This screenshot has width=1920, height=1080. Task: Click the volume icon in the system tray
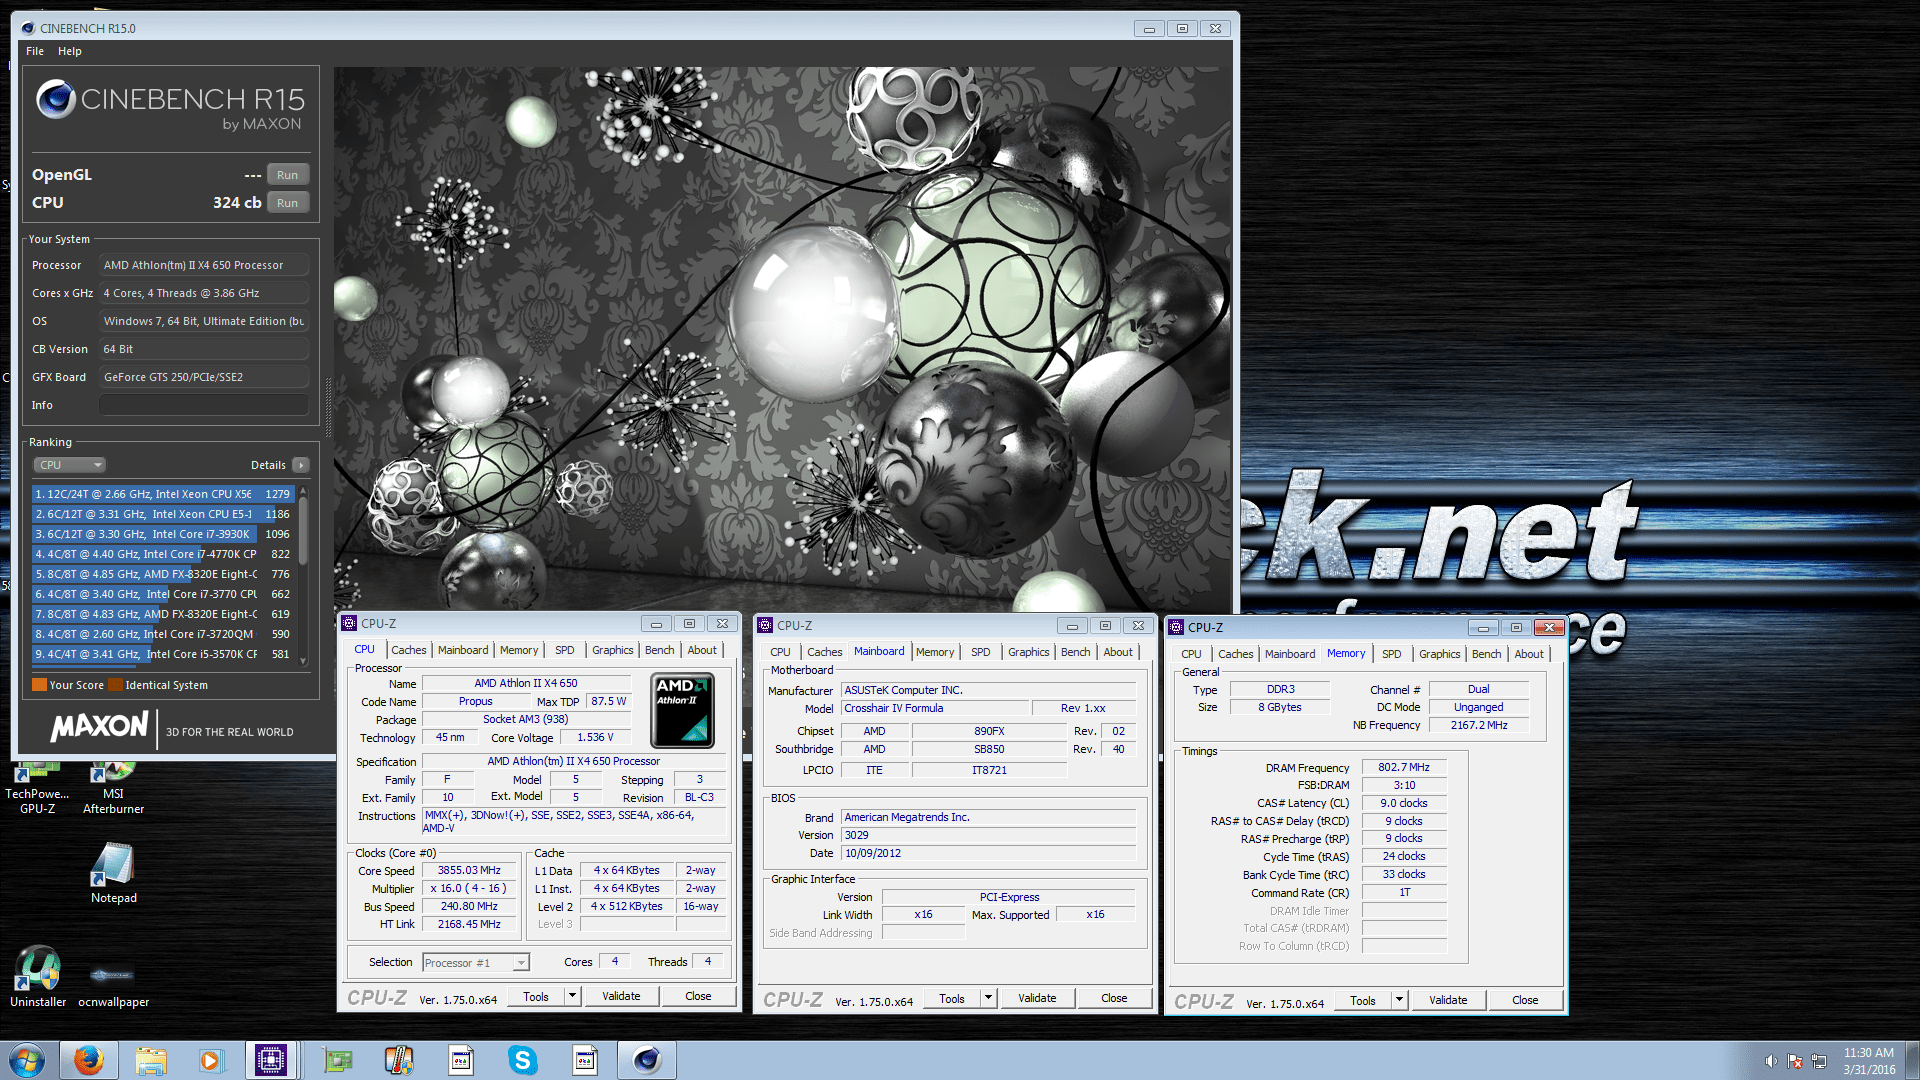[1771, 1060]
